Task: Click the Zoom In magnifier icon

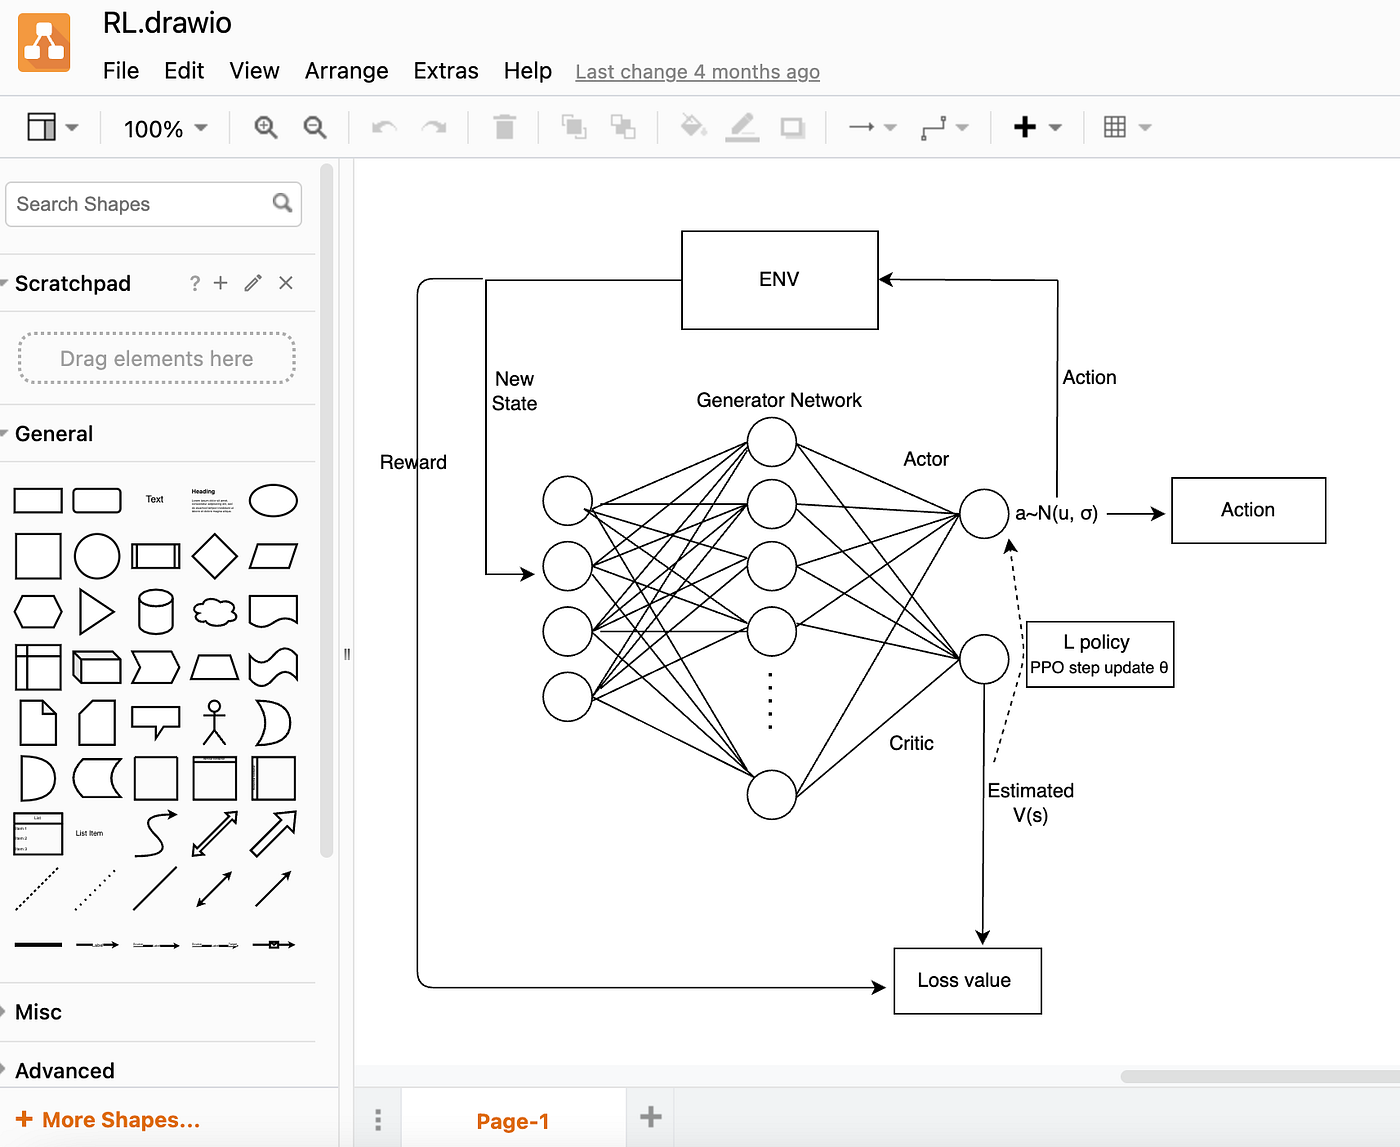Action: [265, 127]
